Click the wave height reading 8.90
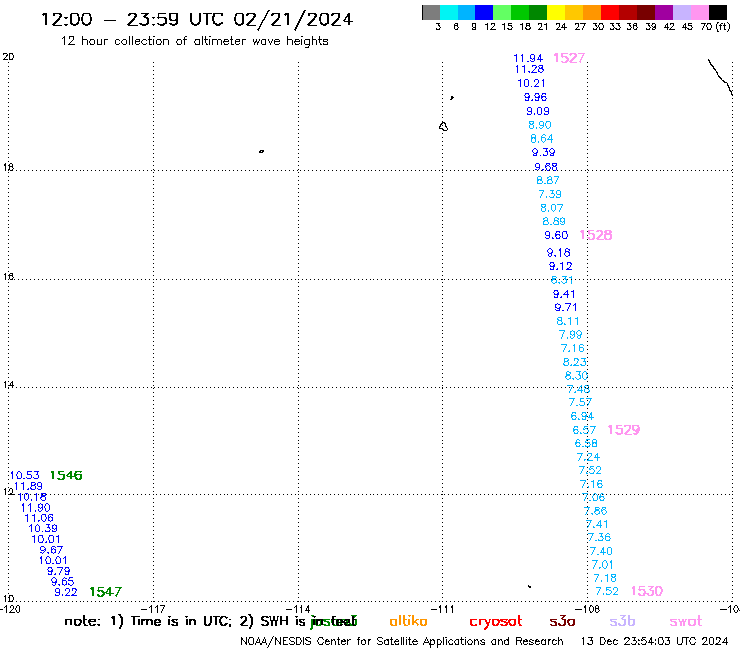Viewport: 740px width, 650px height. tap(540, 125)
